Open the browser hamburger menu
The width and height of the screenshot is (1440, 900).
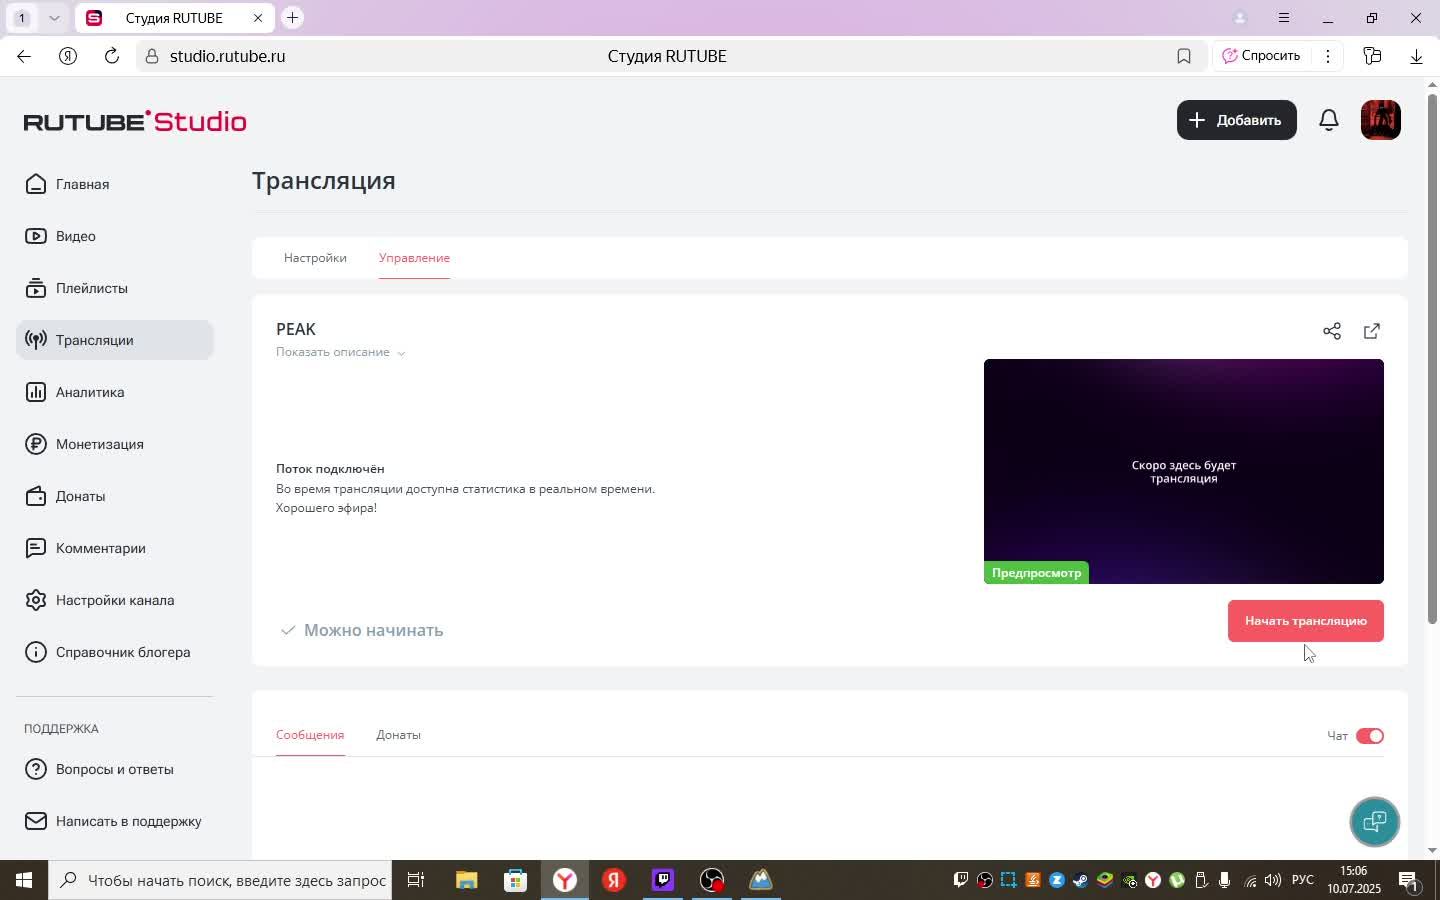point(1284,18)
